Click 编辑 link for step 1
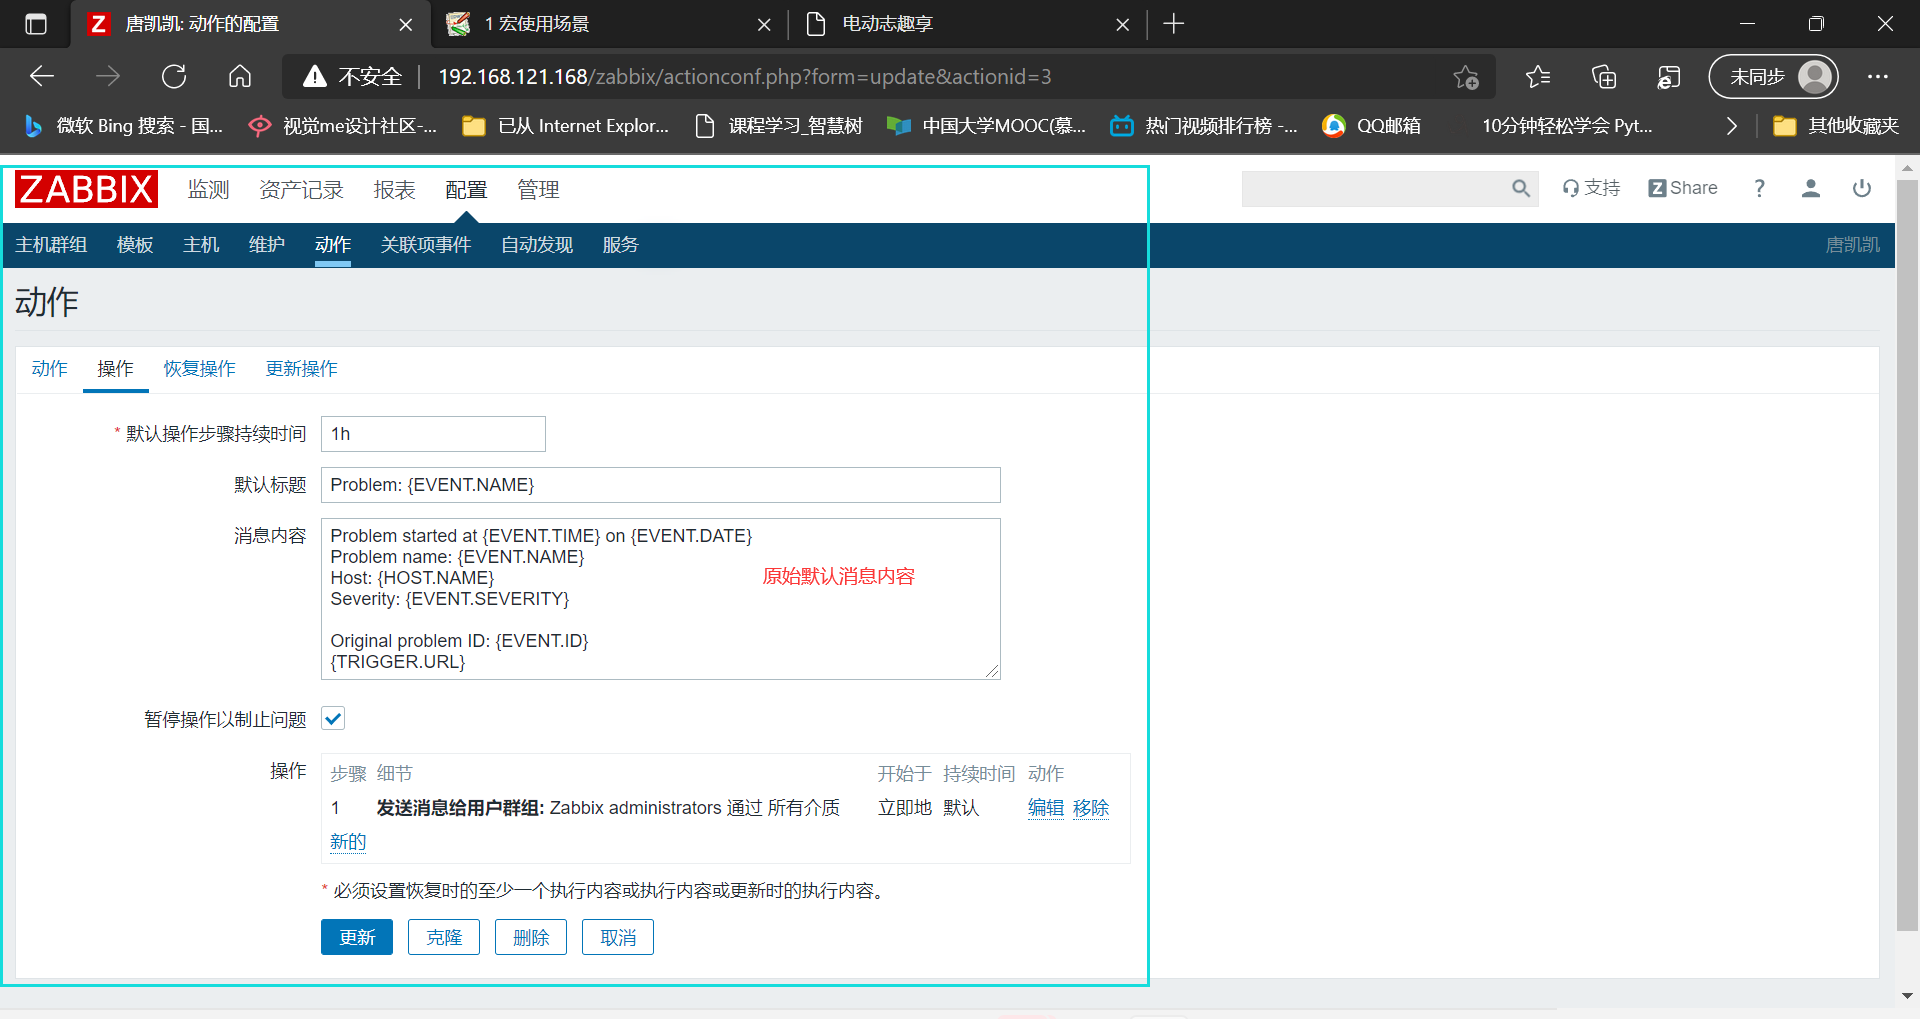This screenshot has height=1019, width=1920. point(1046,808)
